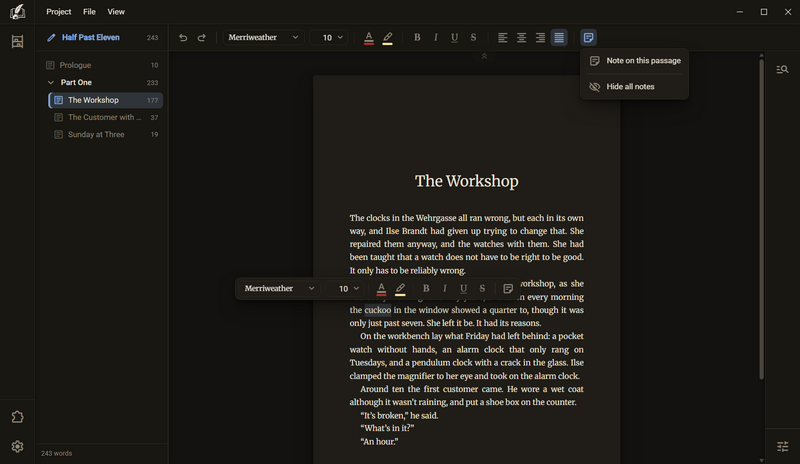
Task: Click The Customer with document icon
Action: tap(59, 117)
